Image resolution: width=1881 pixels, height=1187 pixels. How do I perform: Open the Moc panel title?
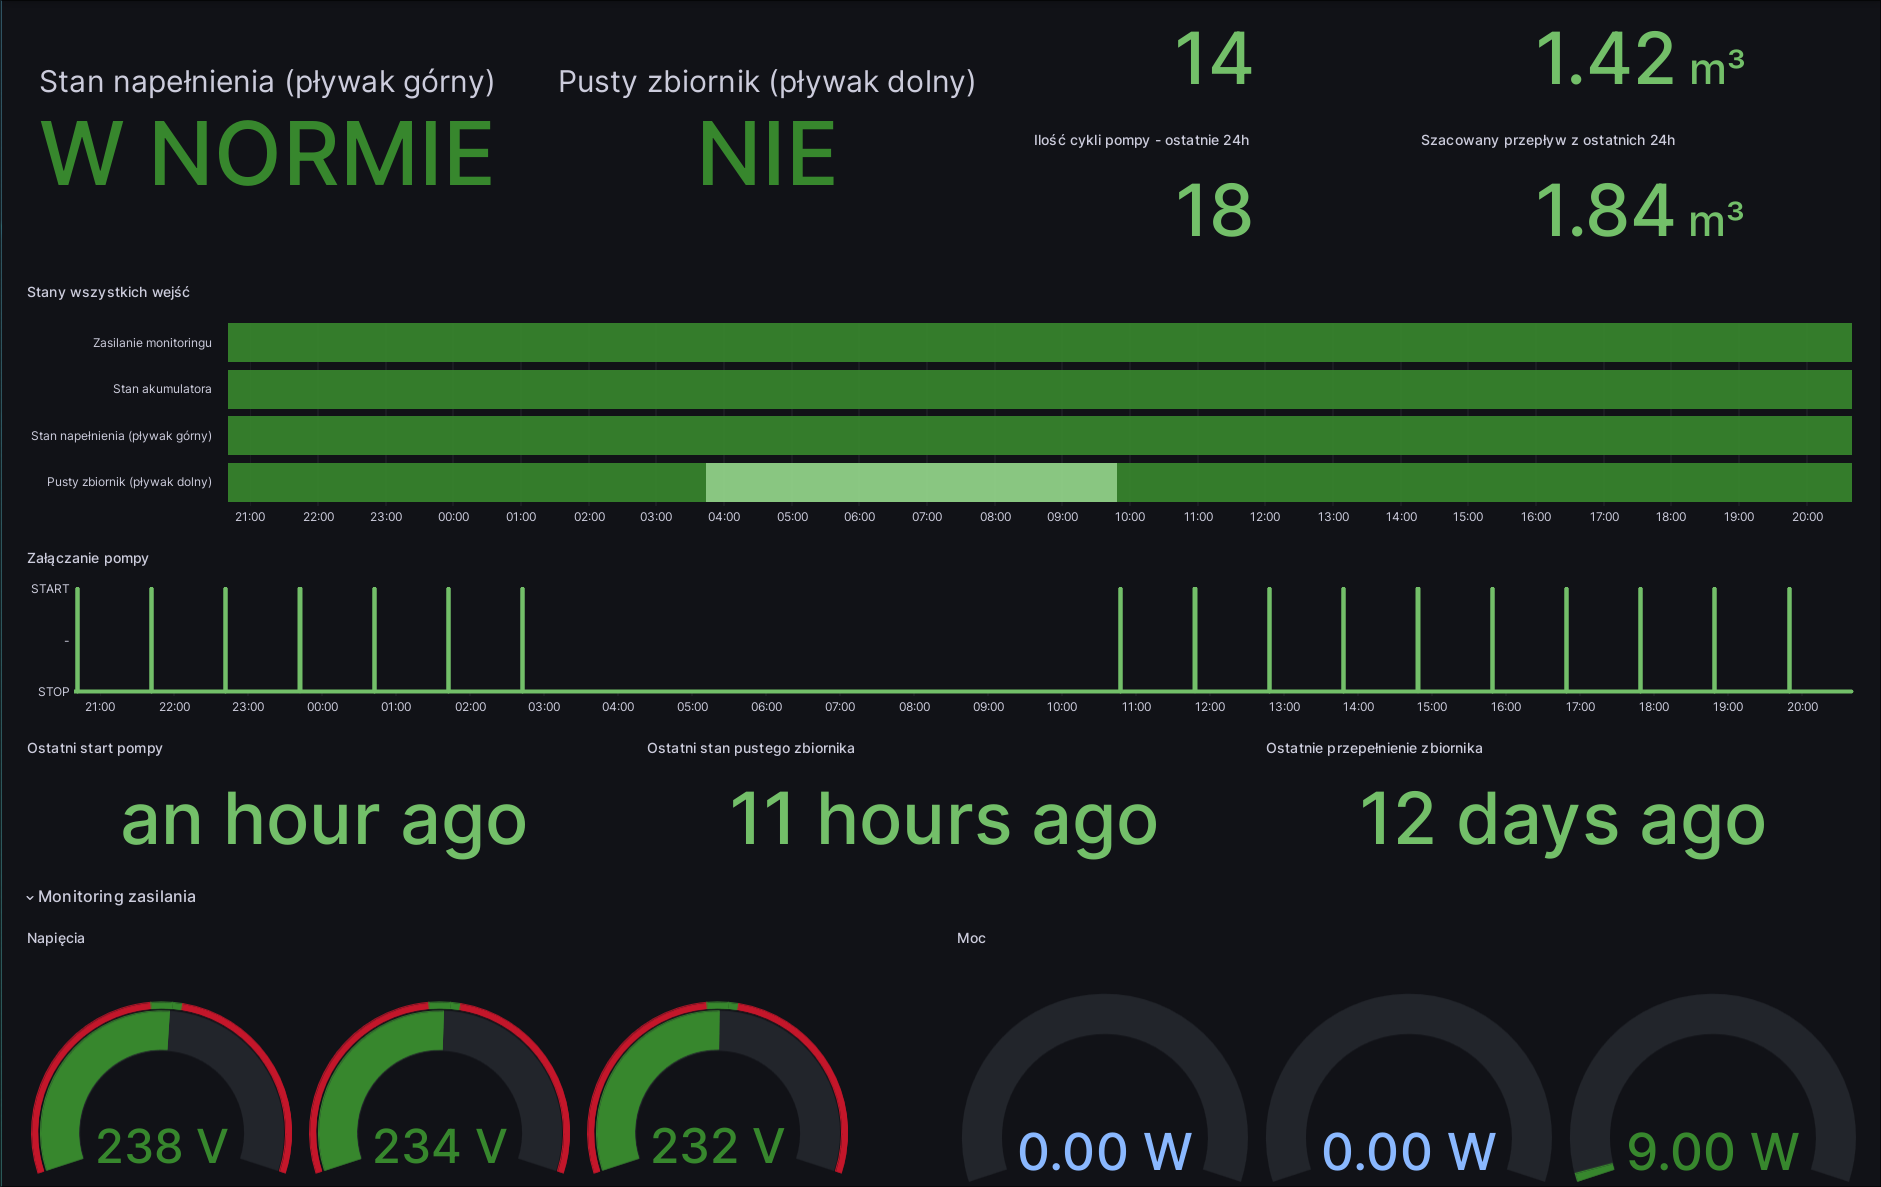pos(971,938)
